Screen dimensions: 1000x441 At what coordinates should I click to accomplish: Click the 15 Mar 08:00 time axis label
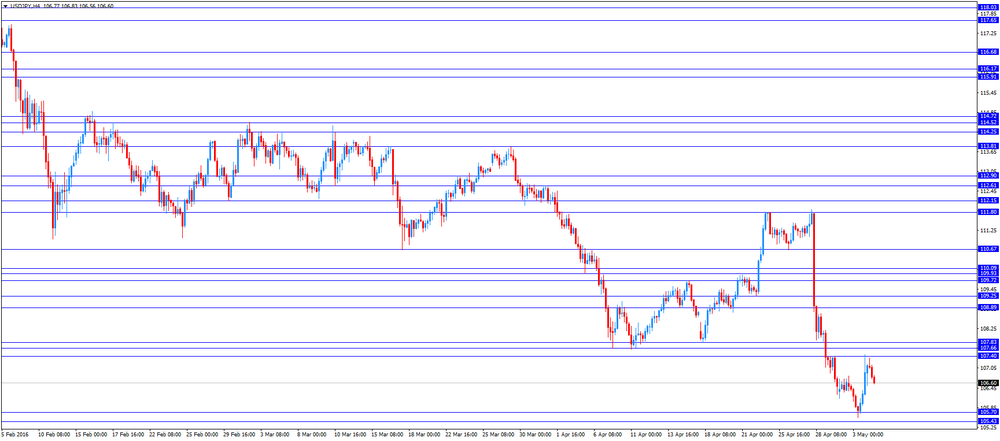[x=388, y=434]
